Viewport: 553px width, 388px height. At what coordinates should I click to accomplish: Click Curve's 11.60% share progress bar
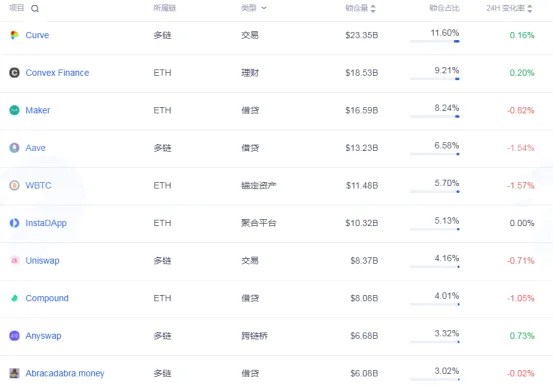[x=434, y=42]
